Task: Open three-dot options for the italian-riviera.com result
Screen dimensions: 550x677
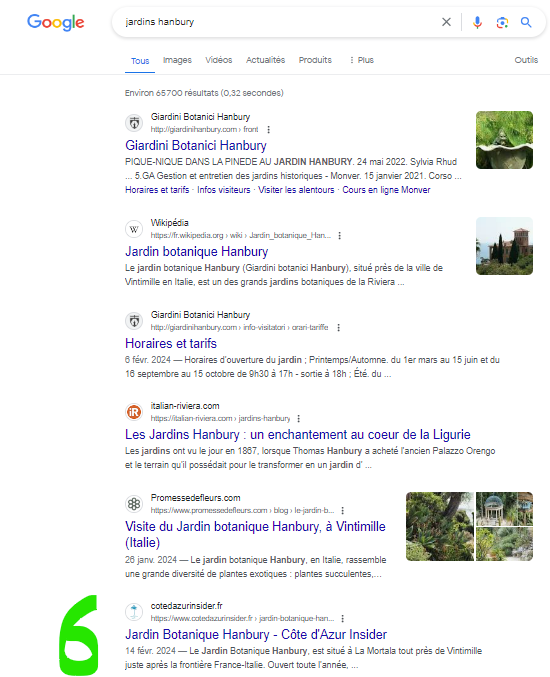Action: click(299, 419)
